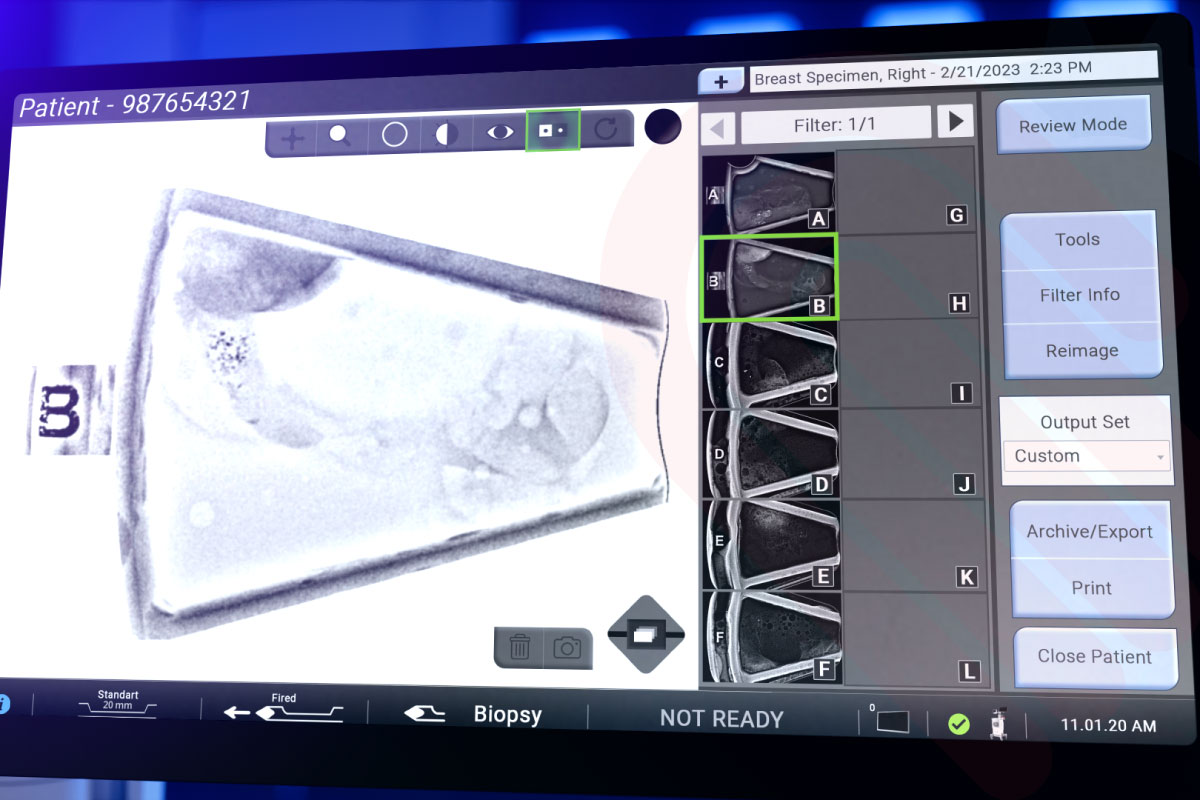
Task: Click the crosshair pan tool icon
Action: (292, 137)
